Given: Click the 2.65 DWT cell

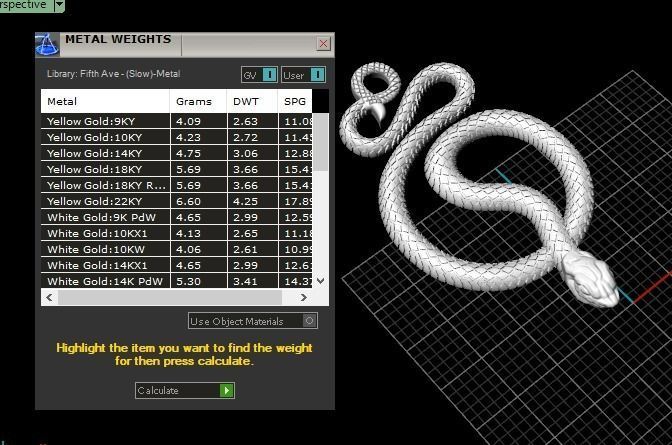Looking at the screenshot, I should point(252,233).
